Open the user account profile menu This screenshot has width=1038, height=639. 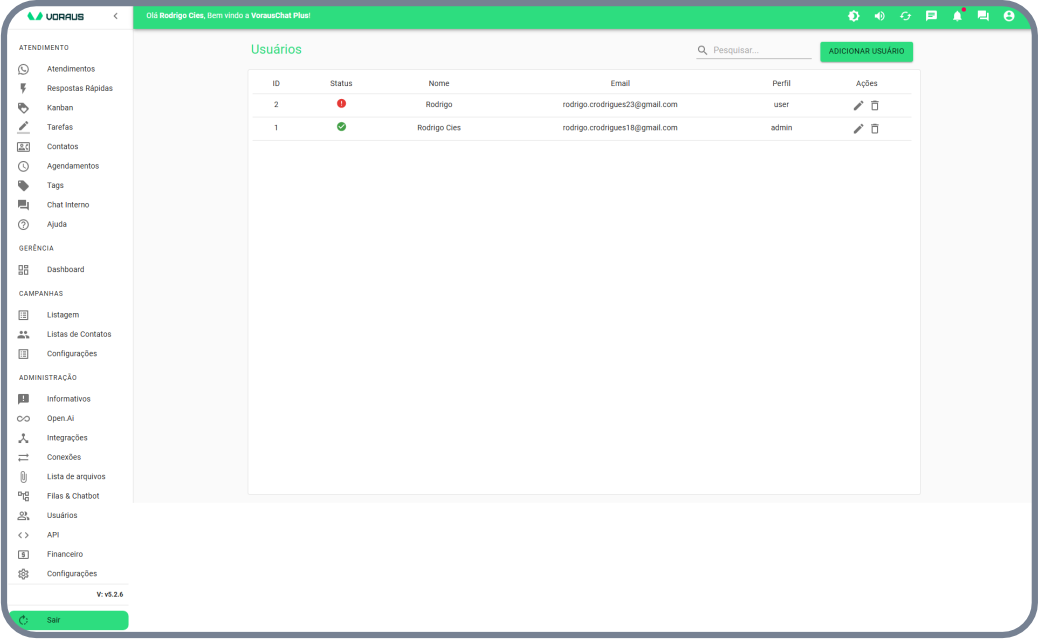pos(1009,16)
